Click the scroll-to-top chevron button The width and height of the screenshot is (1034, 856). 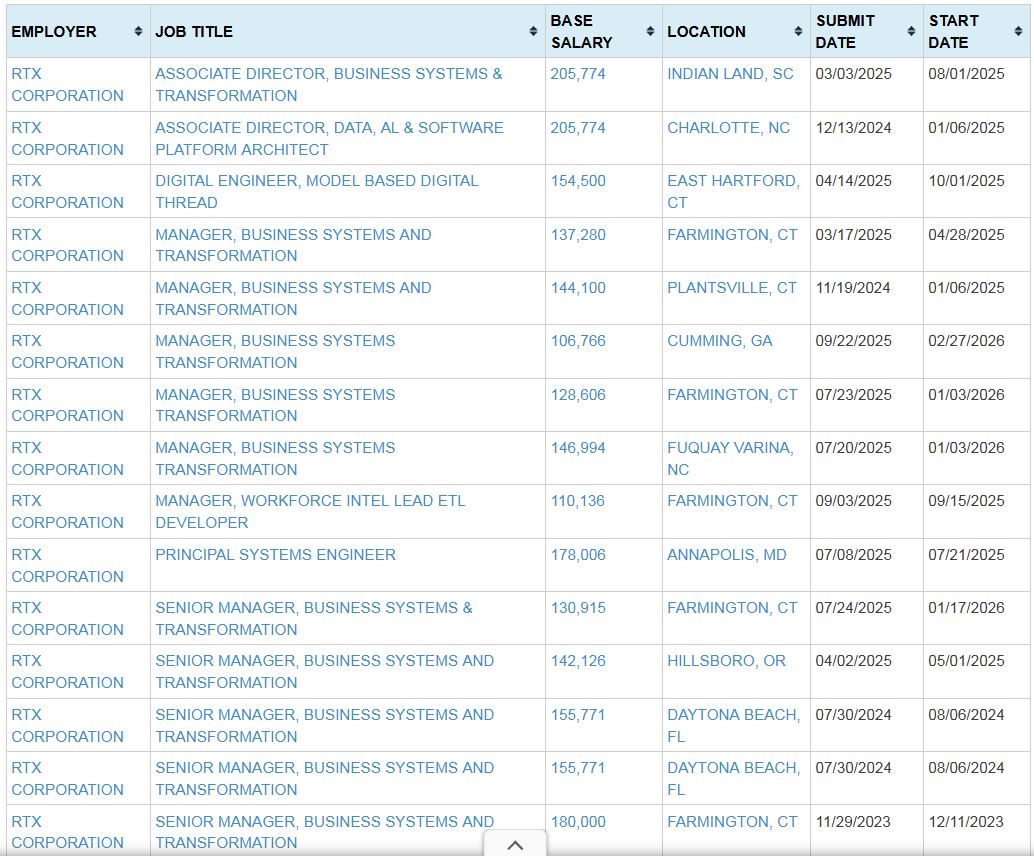515,844
